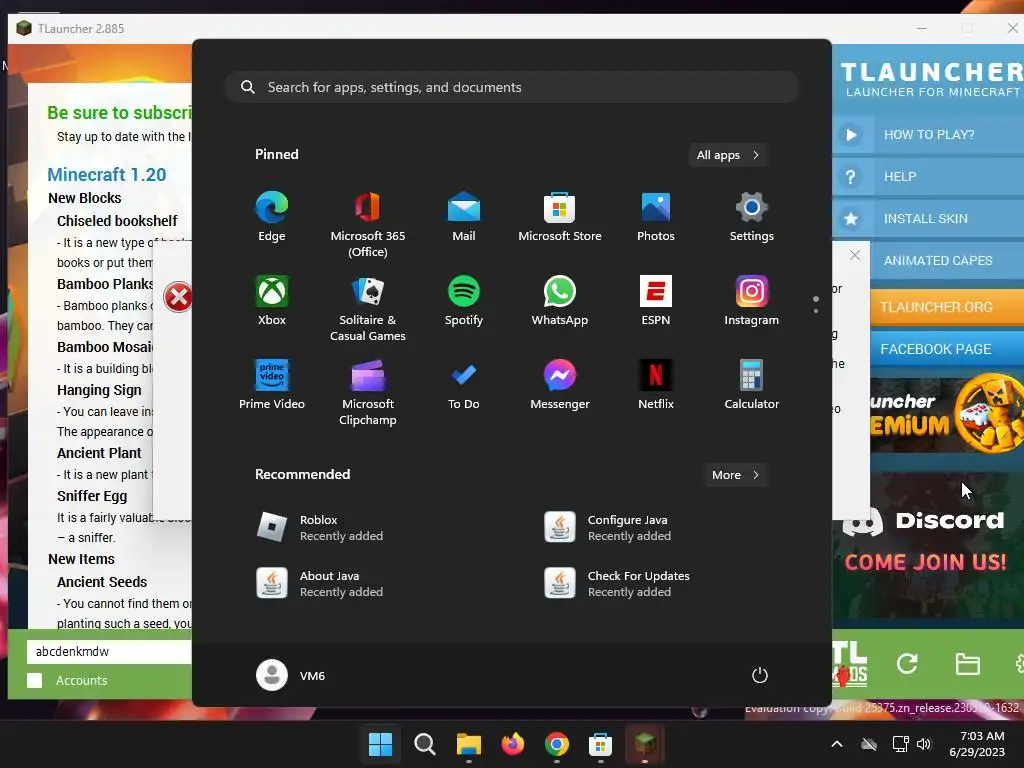The image size is (1024, 768).
Task: Launch Microsoft Clipchamp
Action: coord(368,393)
